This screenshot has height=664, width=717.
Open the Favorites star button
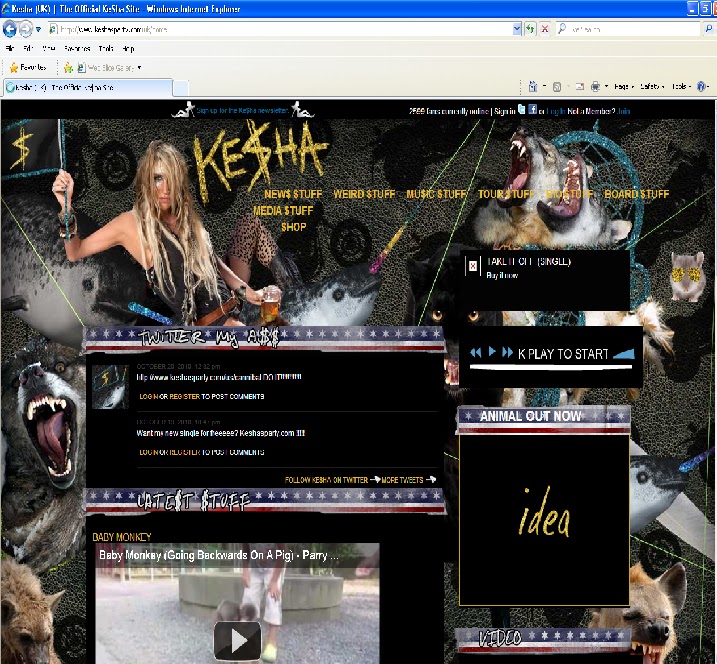tap(28, 68)
